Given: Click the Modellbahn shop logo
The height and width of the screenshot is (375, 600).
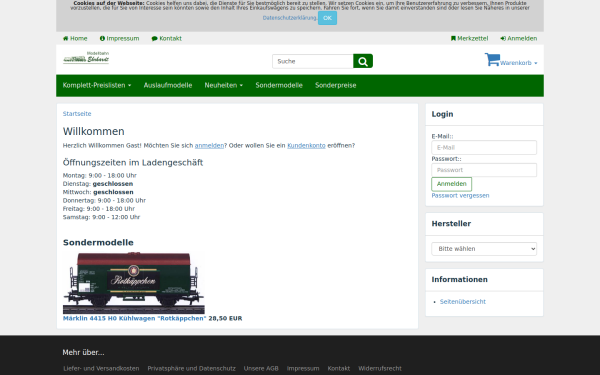Looking at the screenshot, I should (x=86, y=58).
